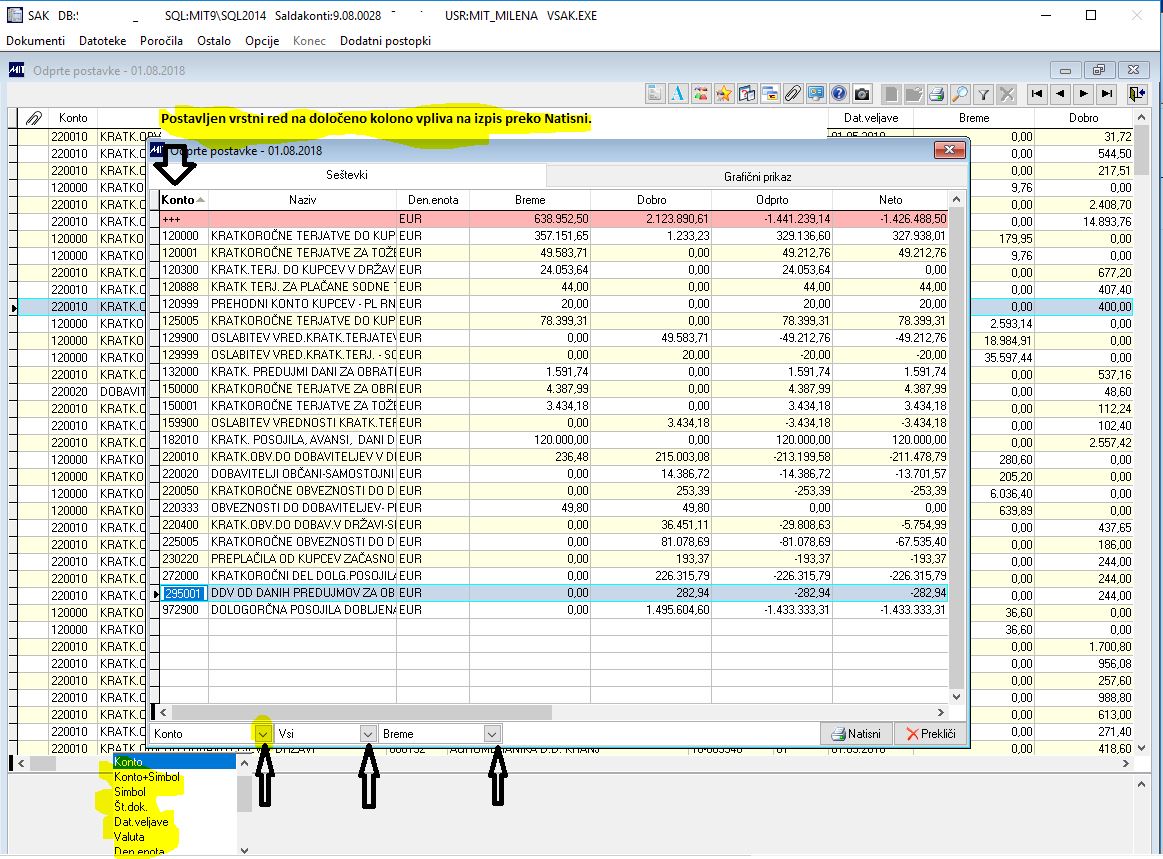The height and width of the screenshot is (859, 1163).
Task: Click the Naziv column header
Action: [x=303, y=200]
